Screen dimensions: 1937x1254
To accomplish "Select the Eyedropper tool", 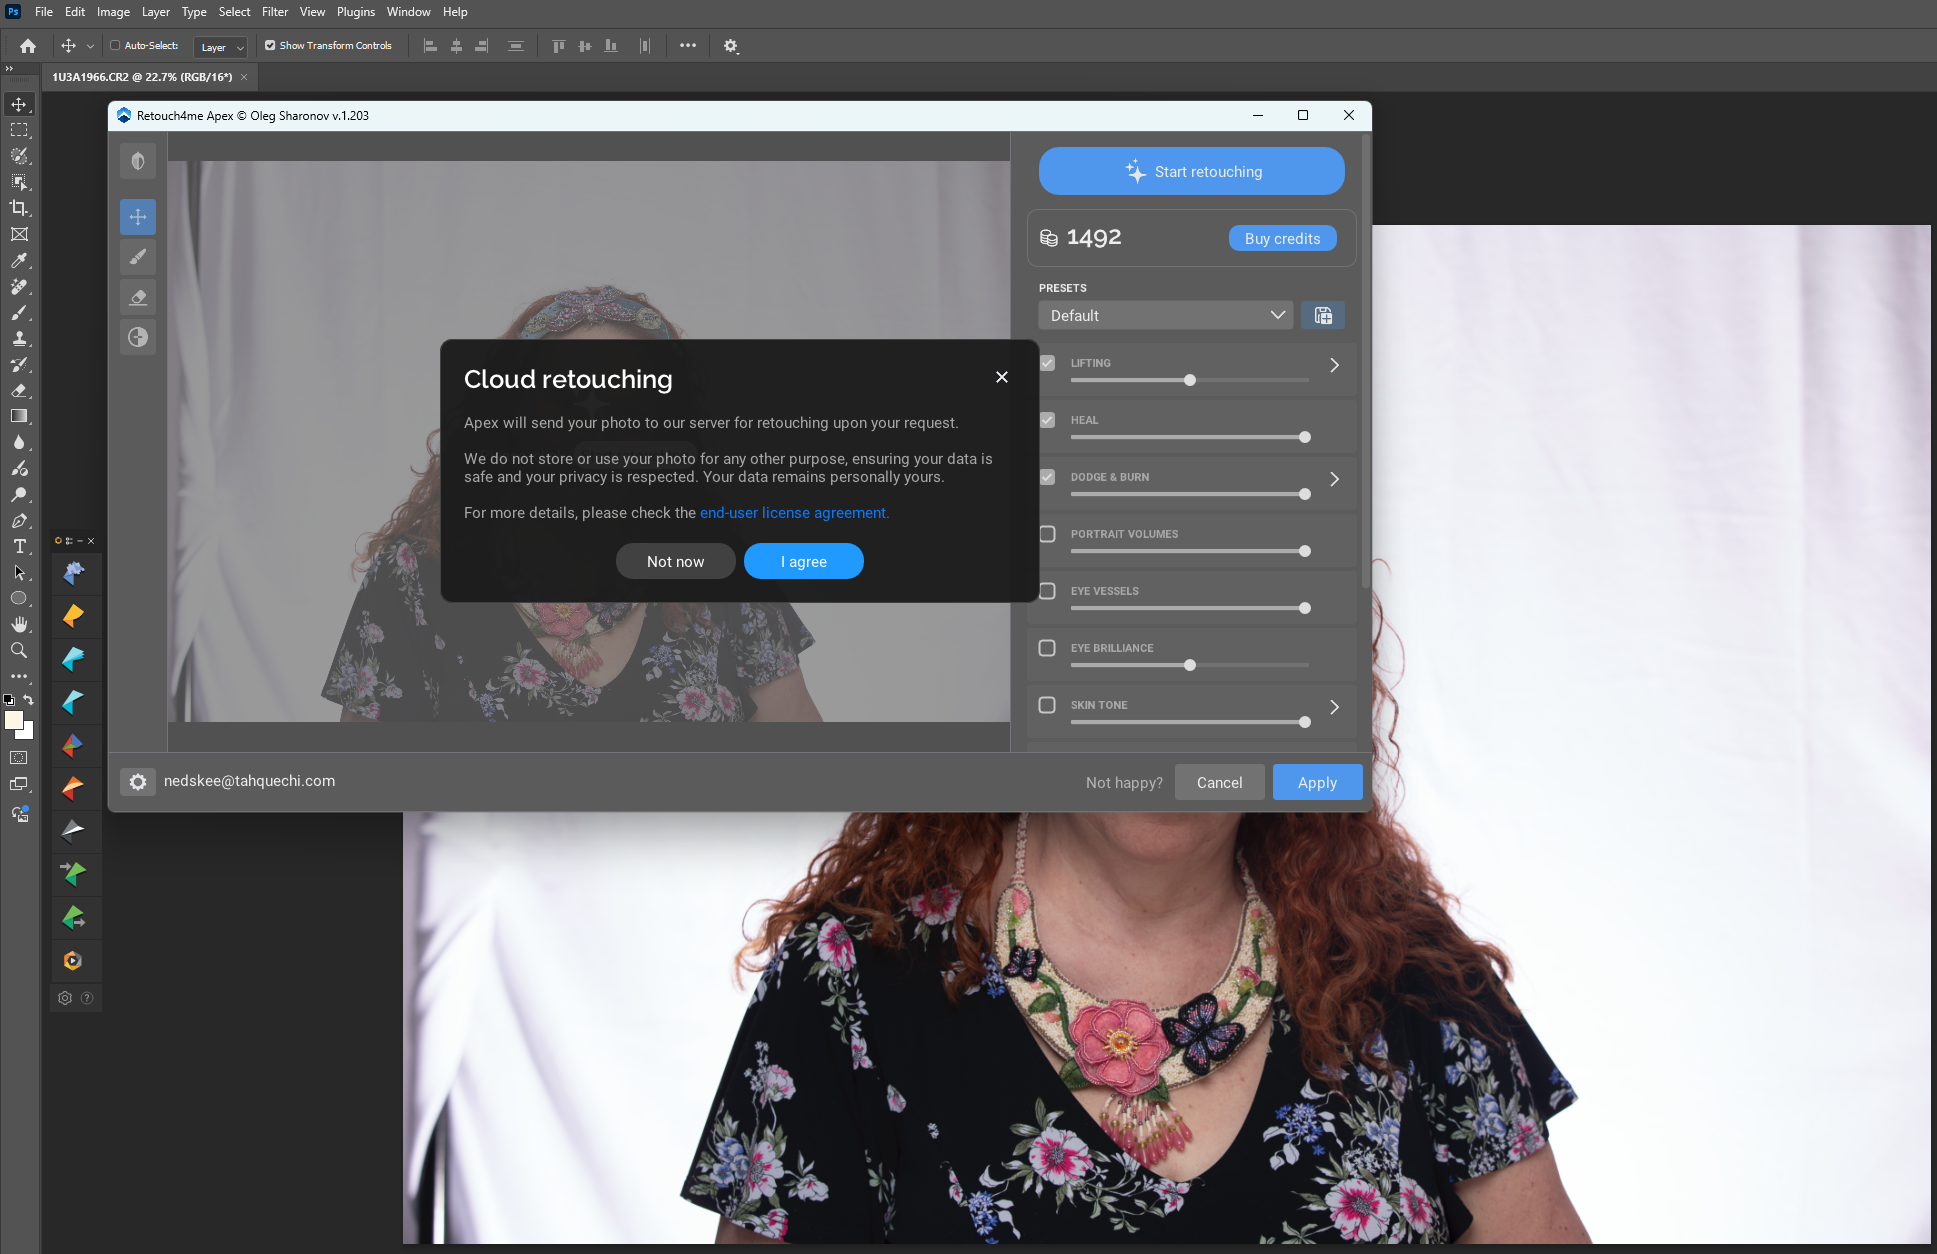I will tap(19, 260).
